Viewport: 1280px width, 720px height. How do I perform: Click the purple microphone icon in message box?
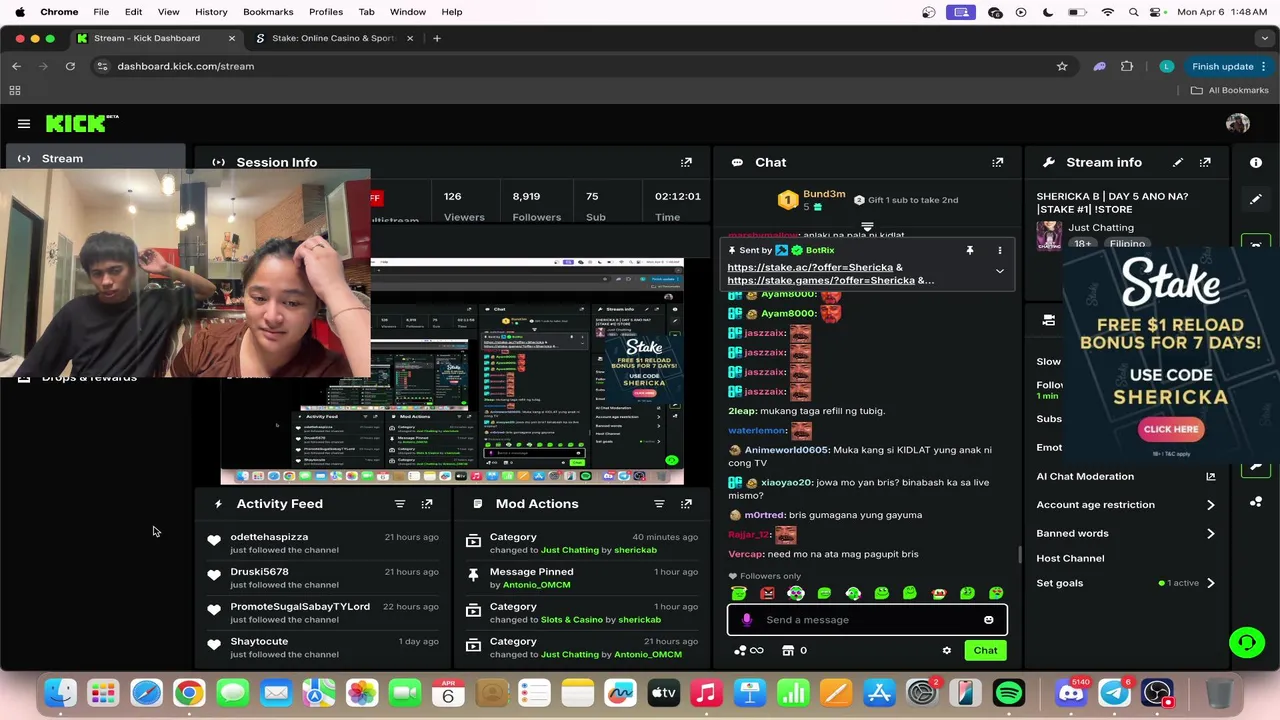746,620
